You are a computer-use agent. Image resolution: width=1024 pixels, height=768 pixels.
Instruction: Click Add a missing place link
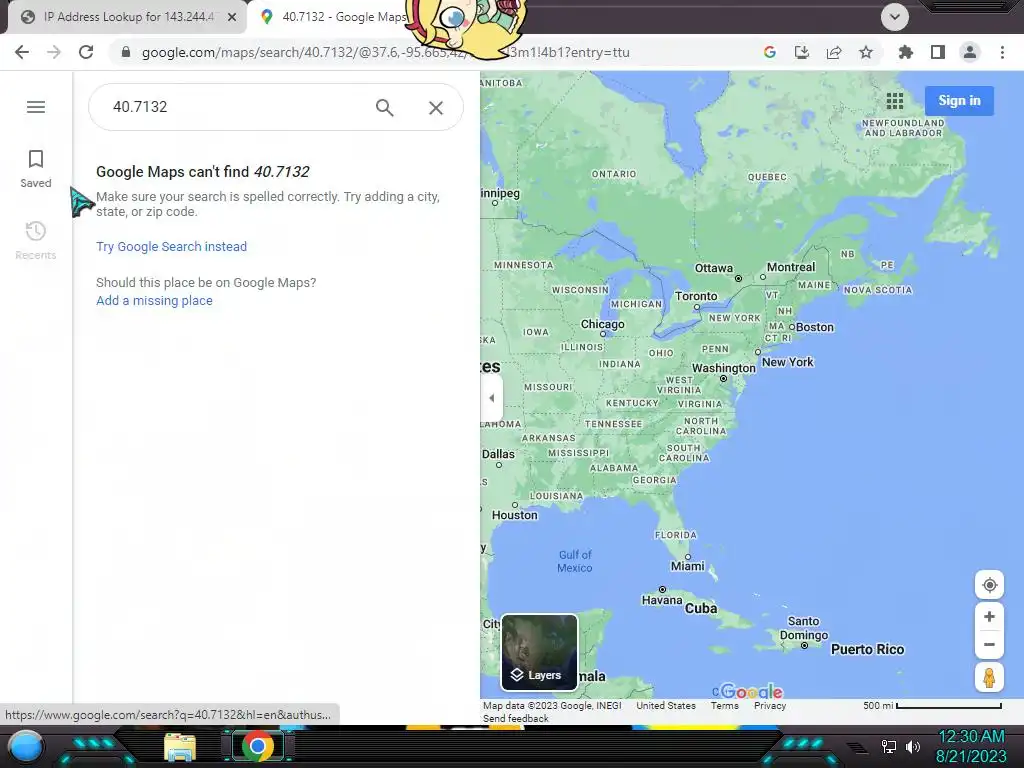click(154, 300)
